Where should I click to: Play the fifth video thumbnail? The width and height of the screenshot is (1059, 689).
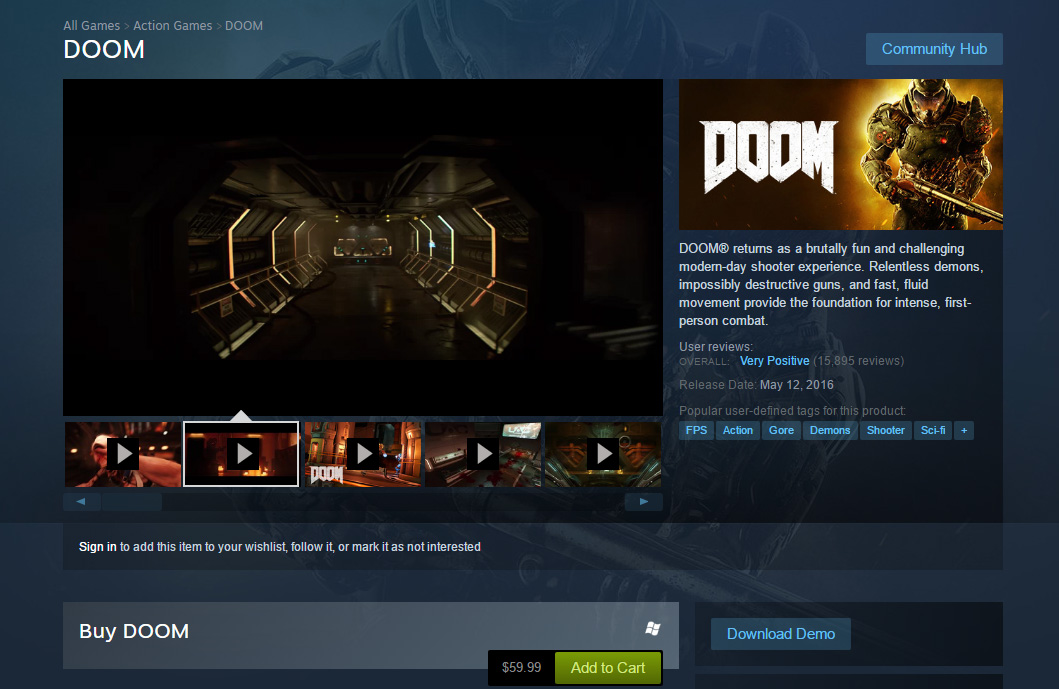pos(603,454)
